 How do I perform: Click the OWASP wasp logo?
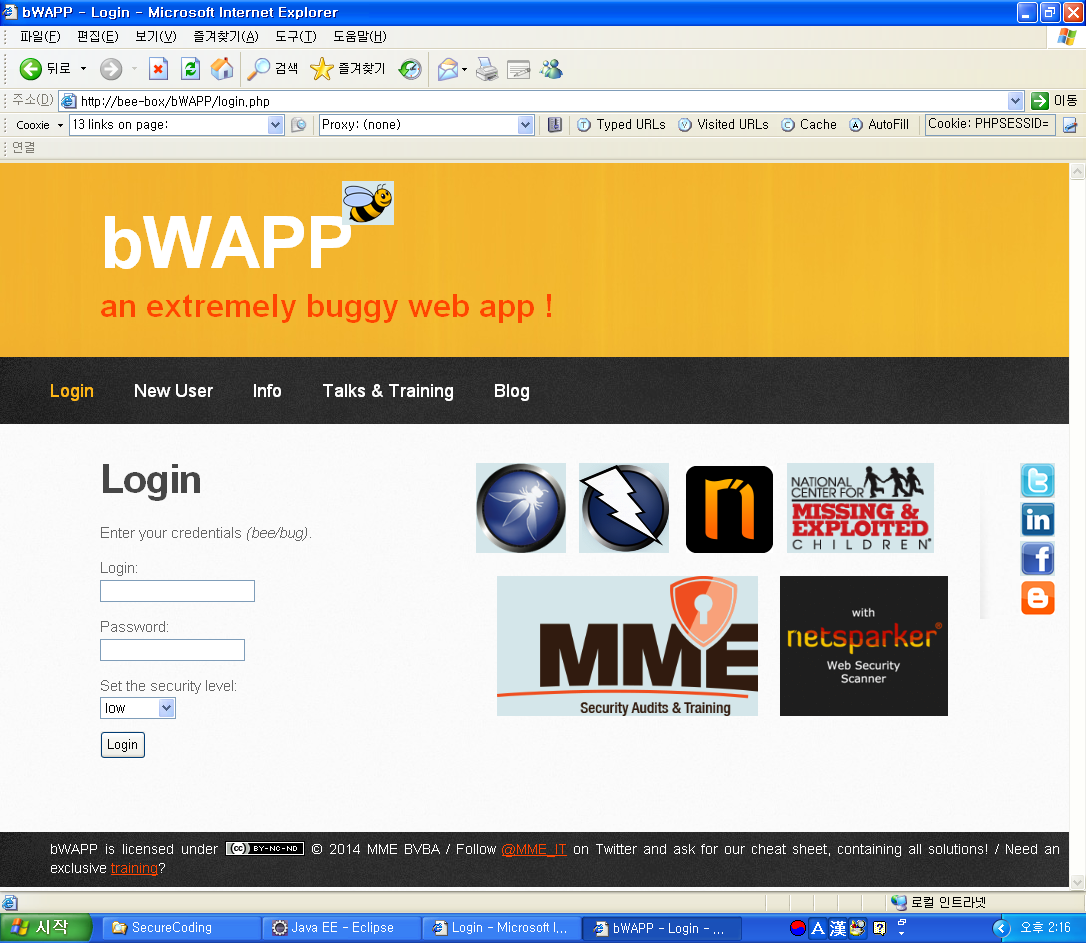[521, 508]
